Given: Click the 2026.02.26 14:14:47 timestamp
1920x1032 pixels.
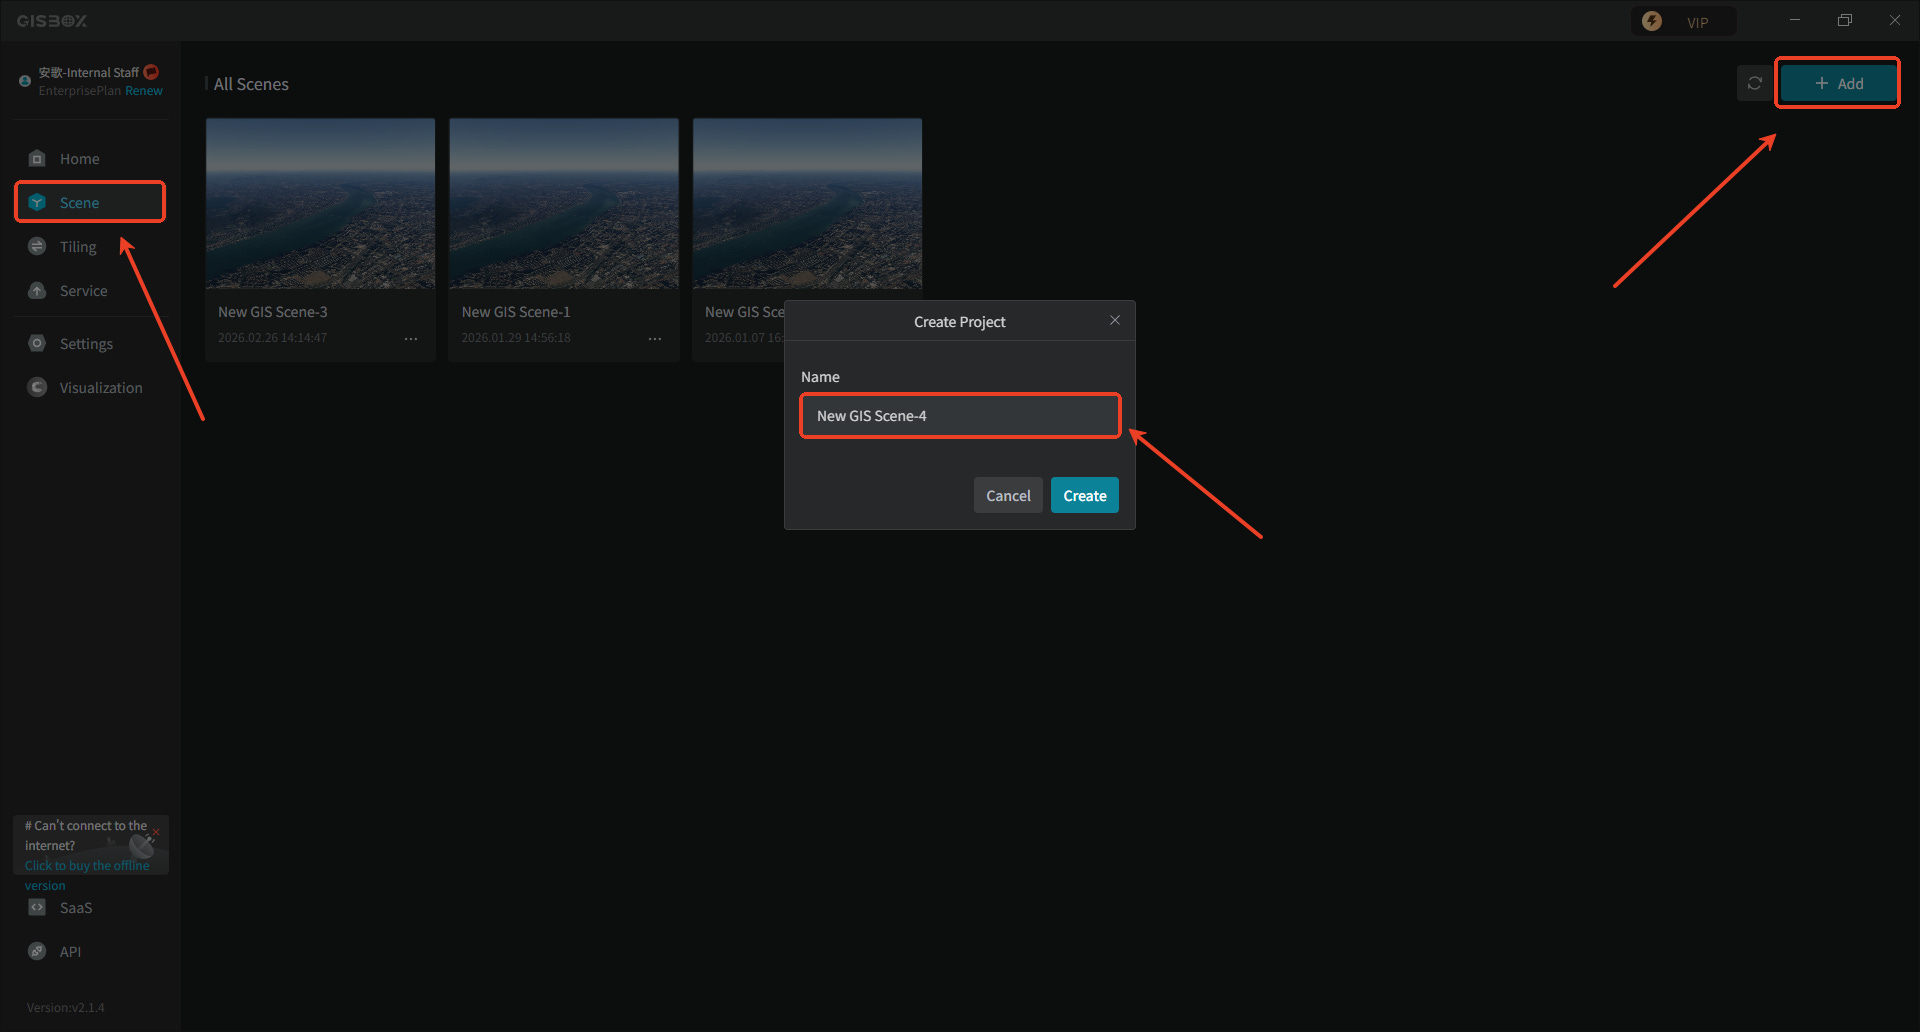Looking at the screenshot, I should pyautogui.click(x=273, y=338).
